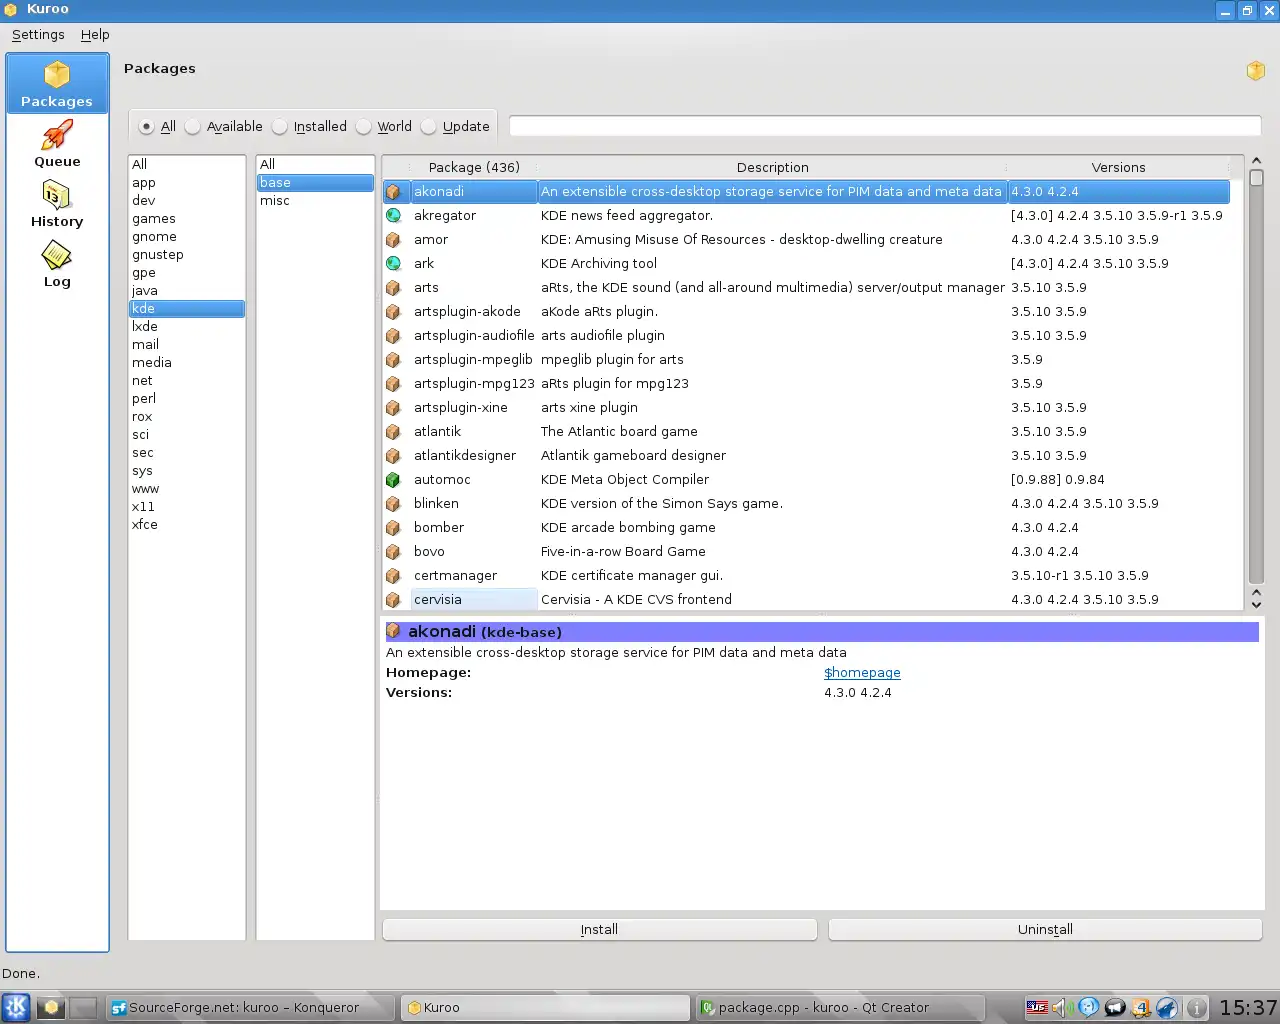1280x1024 pixels.
Task: Open the KDE K menu launcher
Action: point(16,1007)
